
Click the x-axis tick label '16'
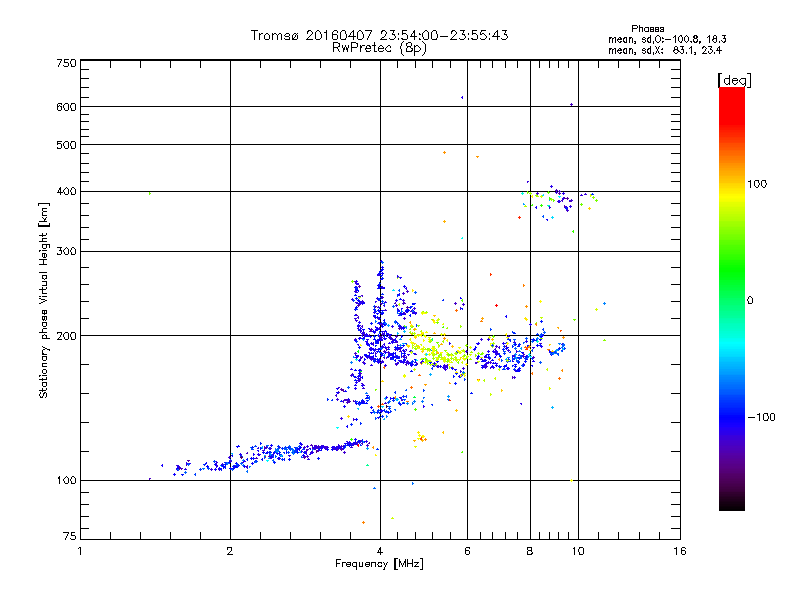pyautogui.click(x=680, y=551)
